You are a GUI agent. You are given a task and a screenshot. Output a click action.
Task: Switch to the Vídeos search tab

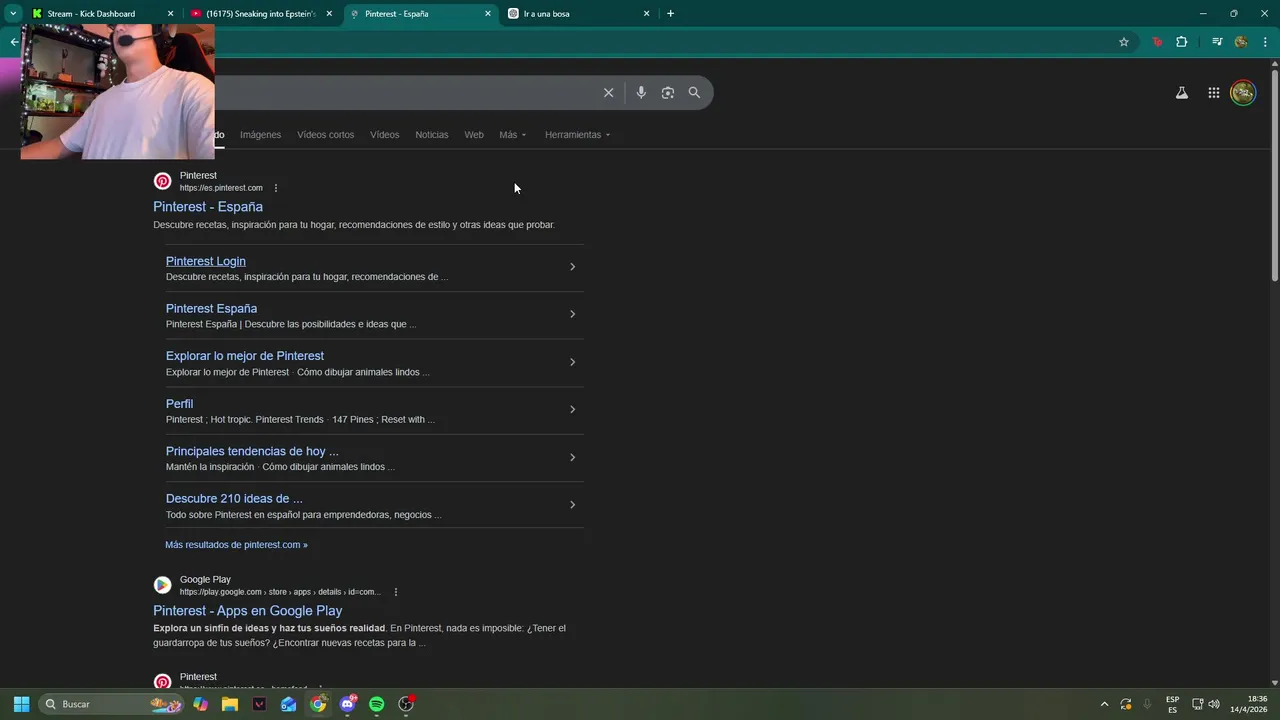(x=384, y=135)
